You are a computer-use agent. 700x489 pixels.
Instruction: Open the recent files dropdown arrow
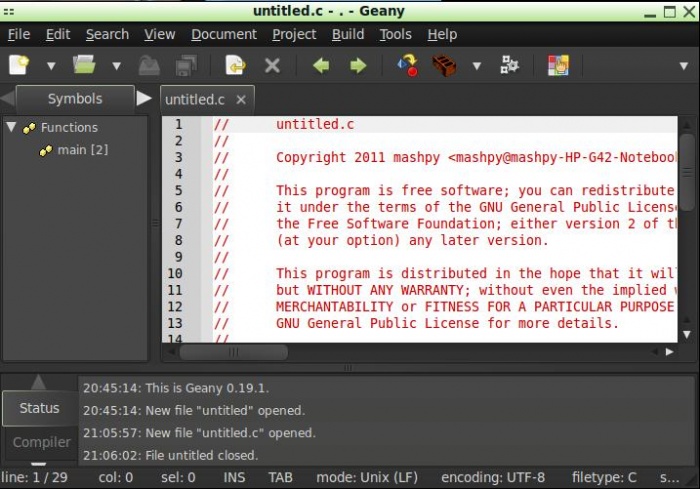[x=116, y=67]
